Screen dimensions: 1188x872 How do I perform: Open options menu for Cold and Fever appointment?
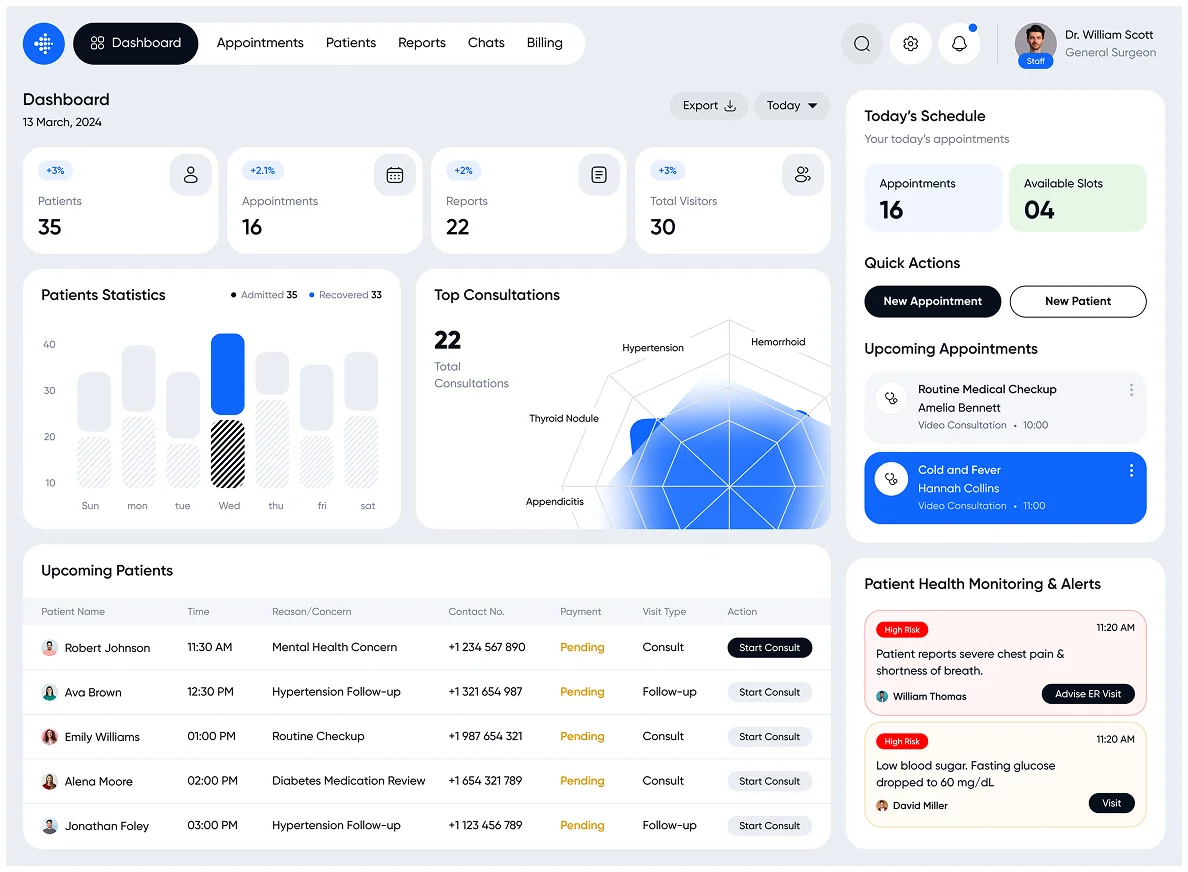coord(1131,469)
